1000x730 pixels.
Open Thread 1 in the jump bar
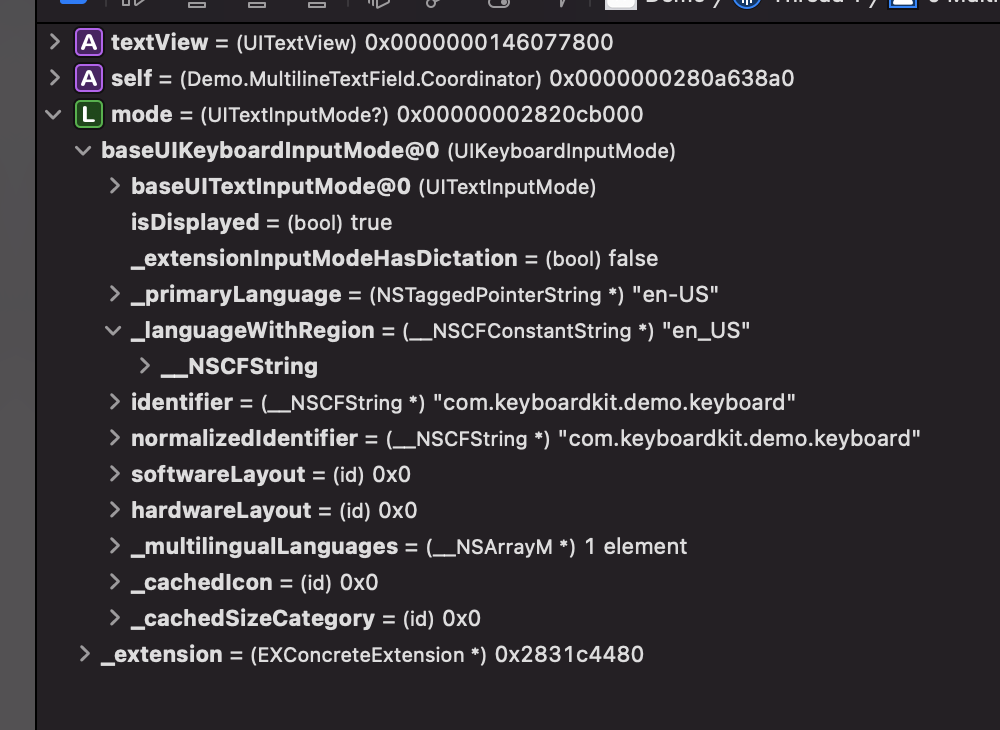pos(810,4)
